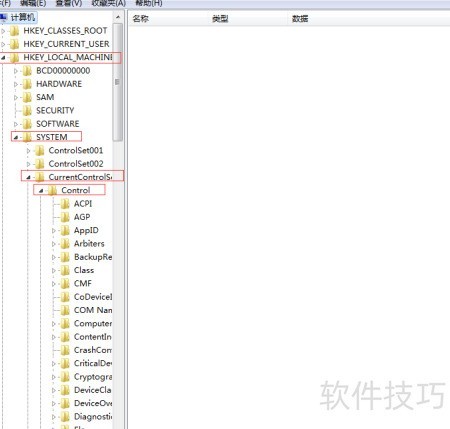The height and width of the screenshot is (429, 450).
Task: Click the 类型 column header
Action: tap(220, 19)
